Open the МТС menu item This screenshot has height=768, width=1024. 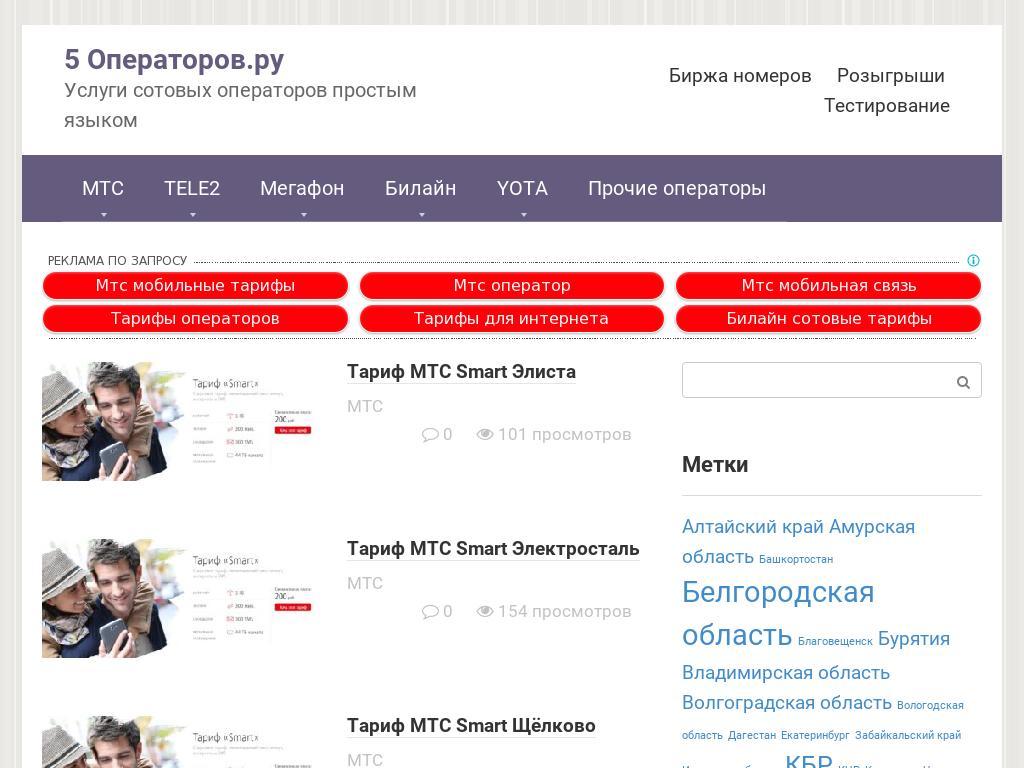[103, 188]
